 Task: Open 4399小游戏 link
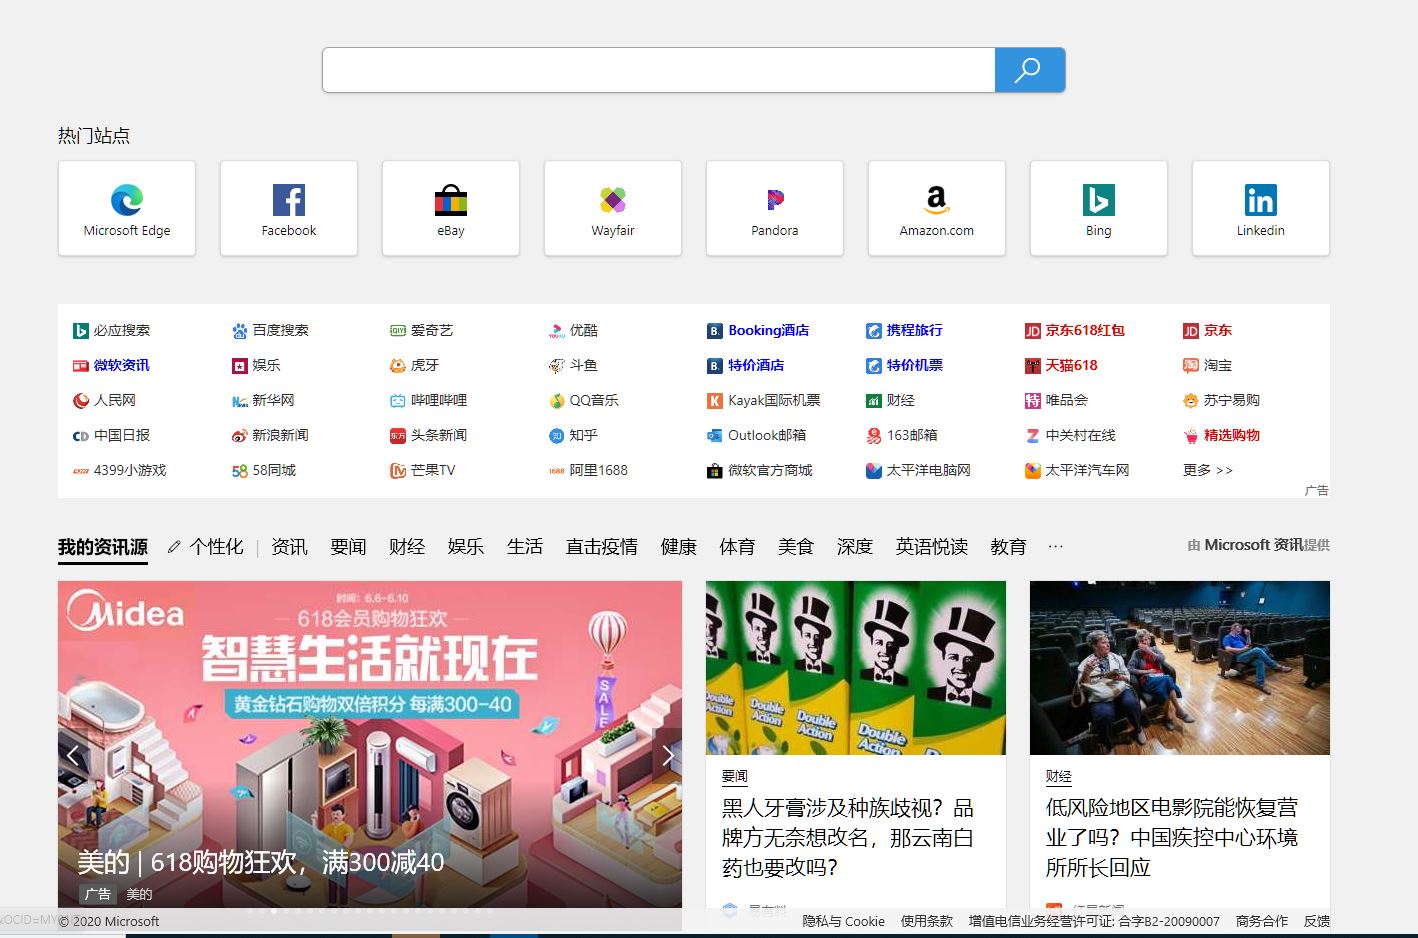tap(119, 470)
